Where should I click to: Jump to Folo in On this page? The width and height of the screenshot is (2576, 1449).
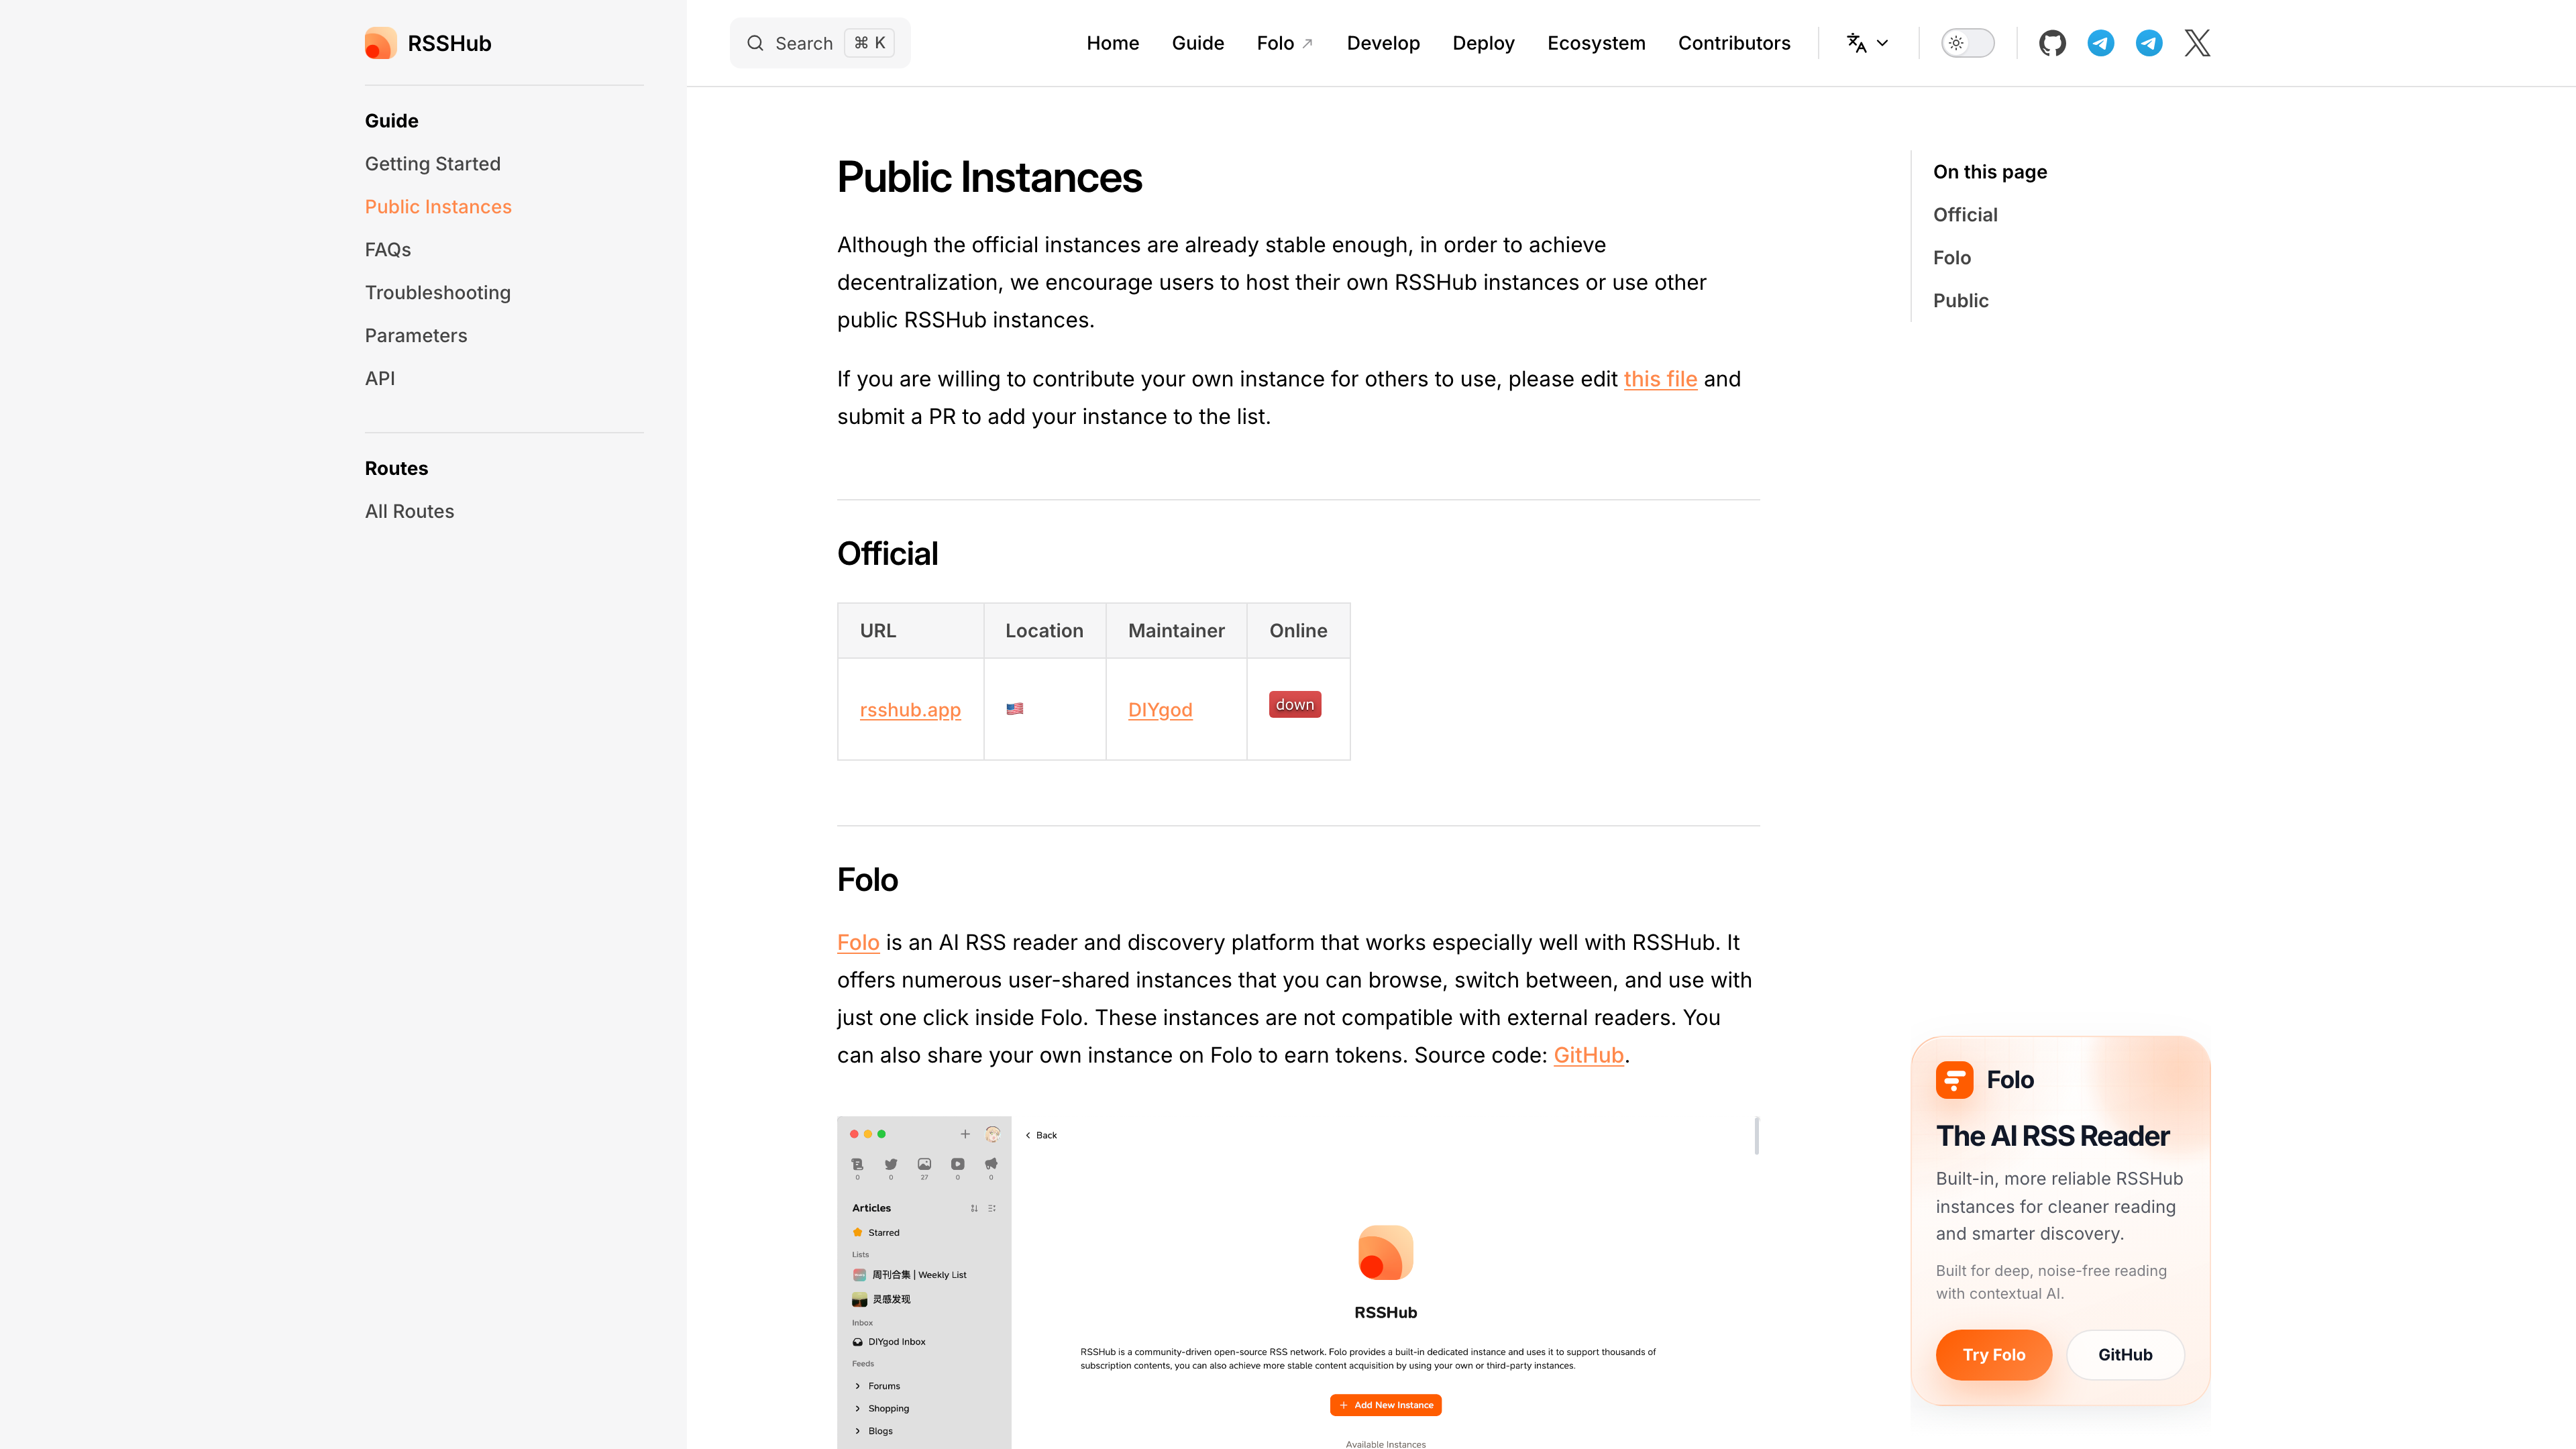1951,258
